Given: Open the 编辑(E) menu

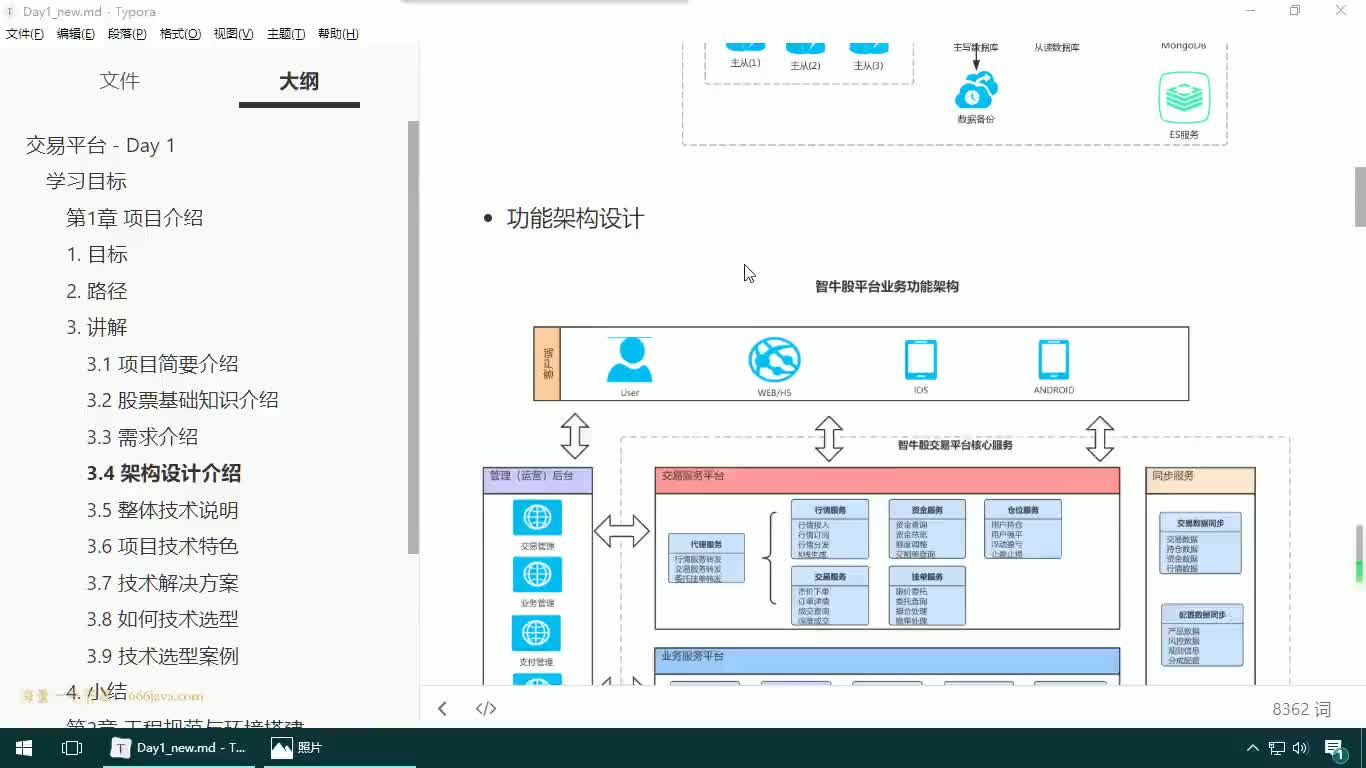Looking at the screenshot, I should click(x=76, y=34).
